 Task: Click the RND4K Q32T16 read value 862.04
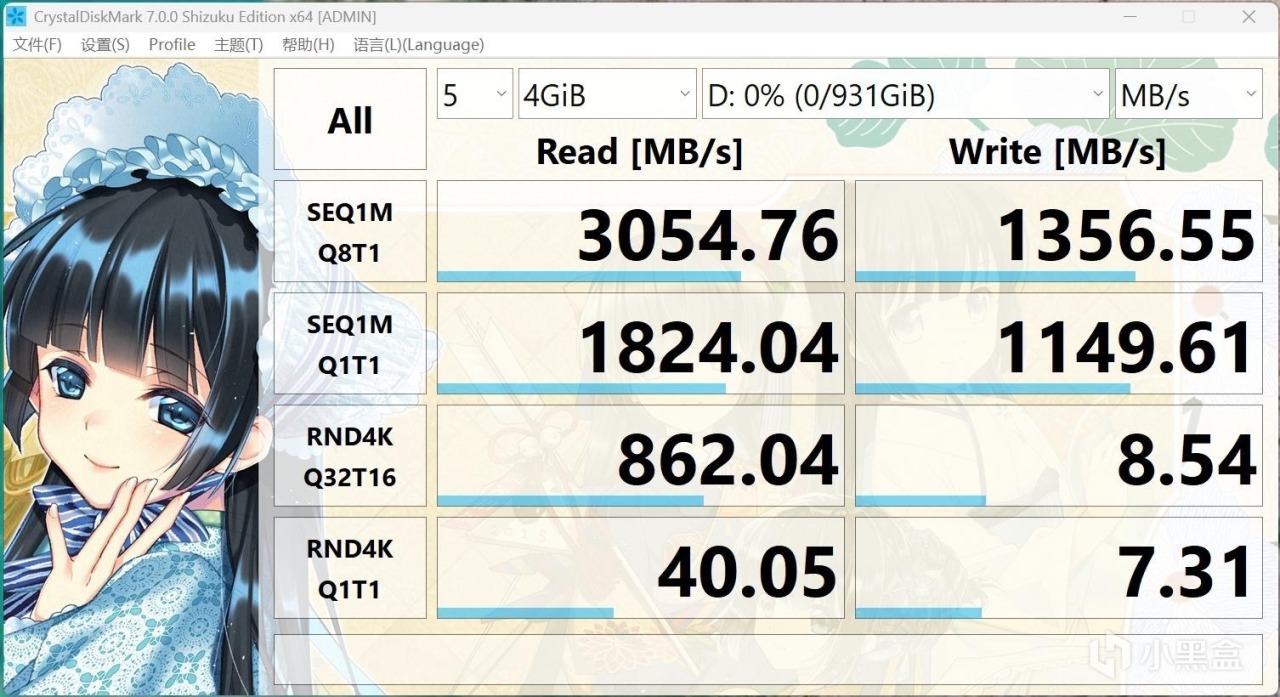(641, 455)
